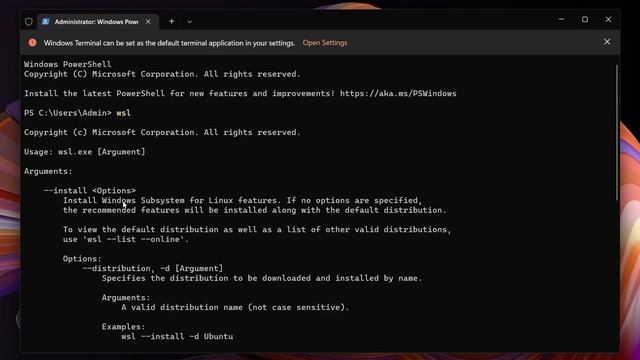Dismiss the default terminal notification bar
640x360 pixels.
click(607, 42)
